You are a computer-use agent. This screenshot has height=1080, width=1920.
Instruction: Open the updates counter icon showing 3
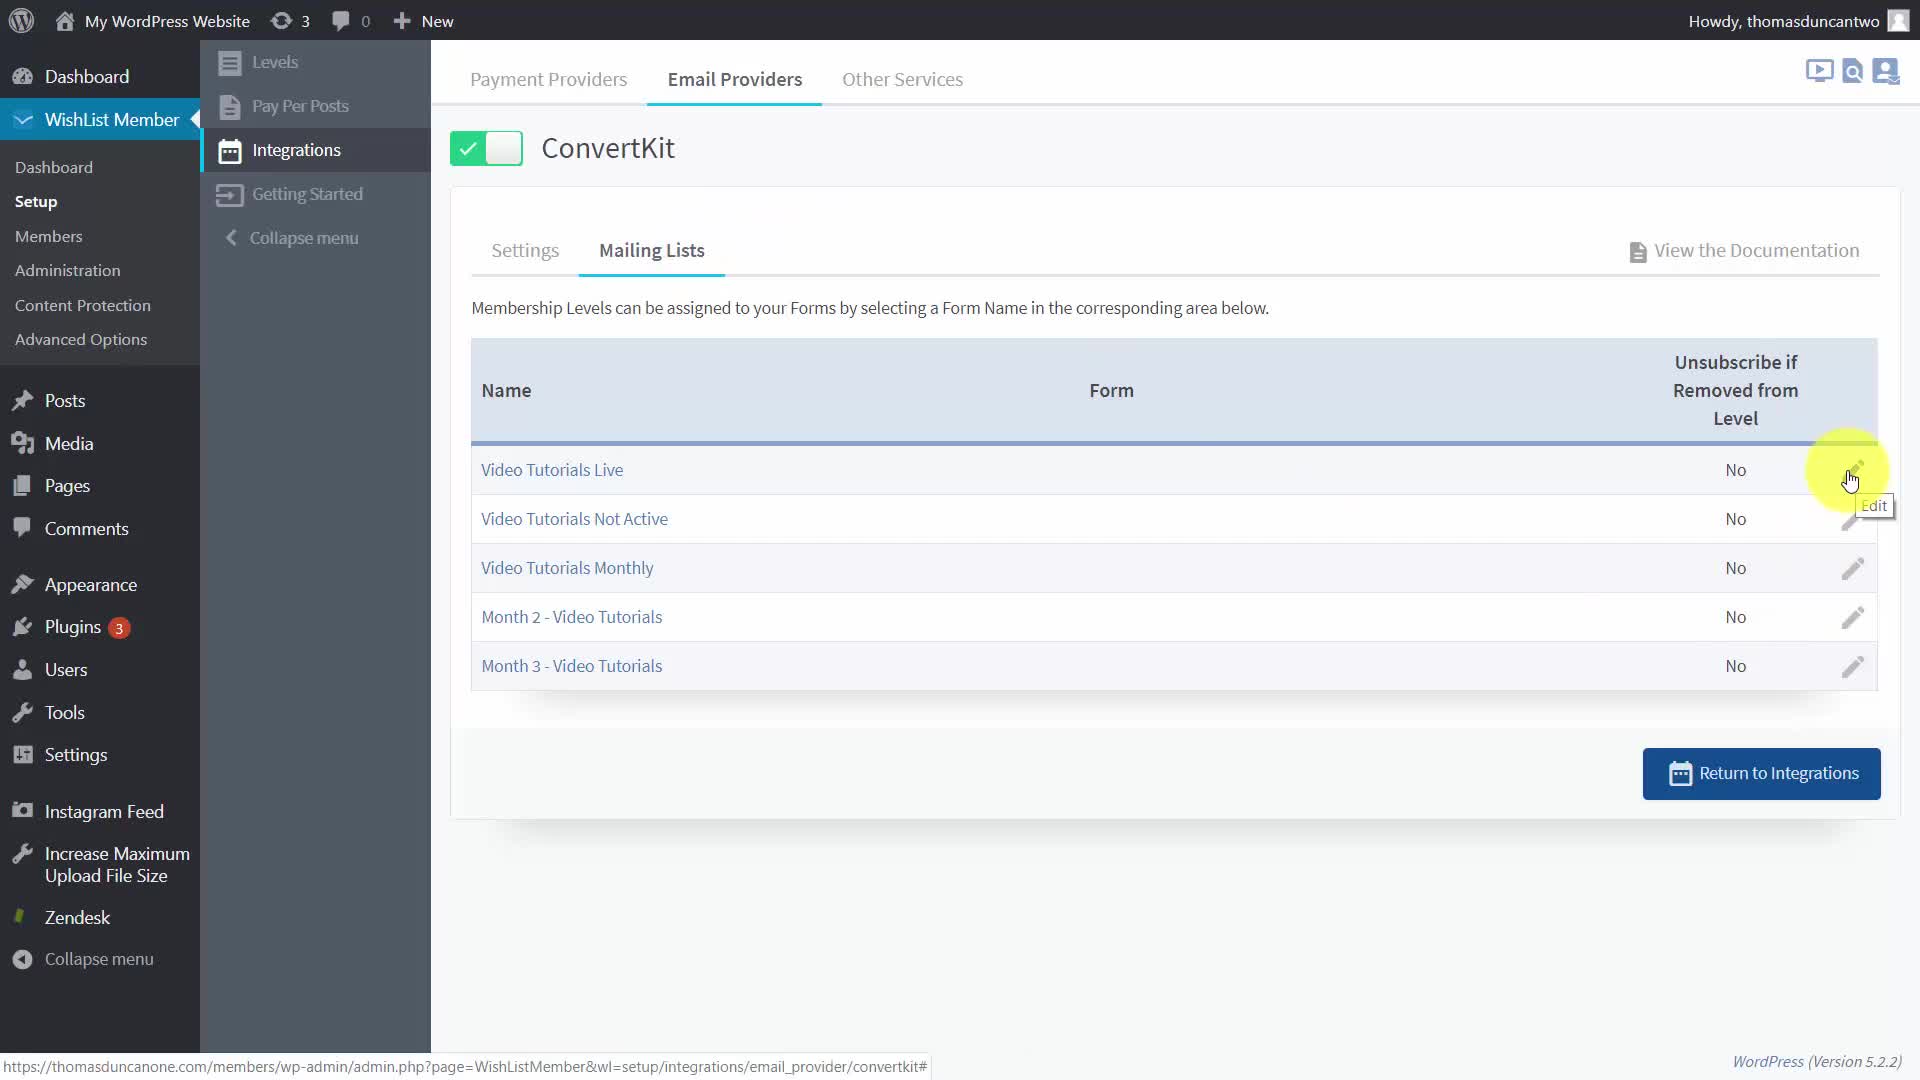290,21
